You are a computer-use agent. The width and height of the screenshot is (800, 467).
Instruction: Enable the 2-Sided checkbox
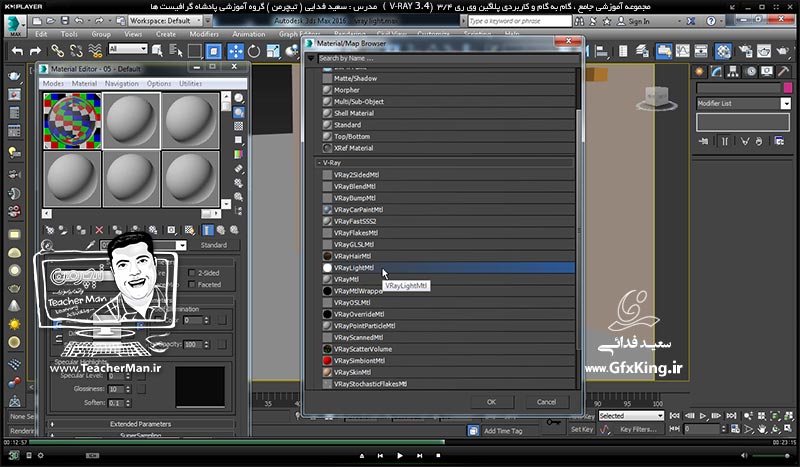coord(192,273)
